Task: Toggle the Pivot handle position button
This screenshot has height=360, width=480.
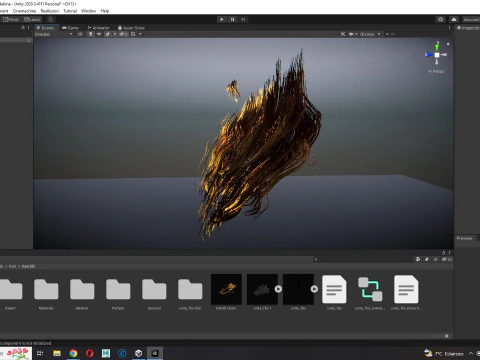Action: [x=11, y=19]
